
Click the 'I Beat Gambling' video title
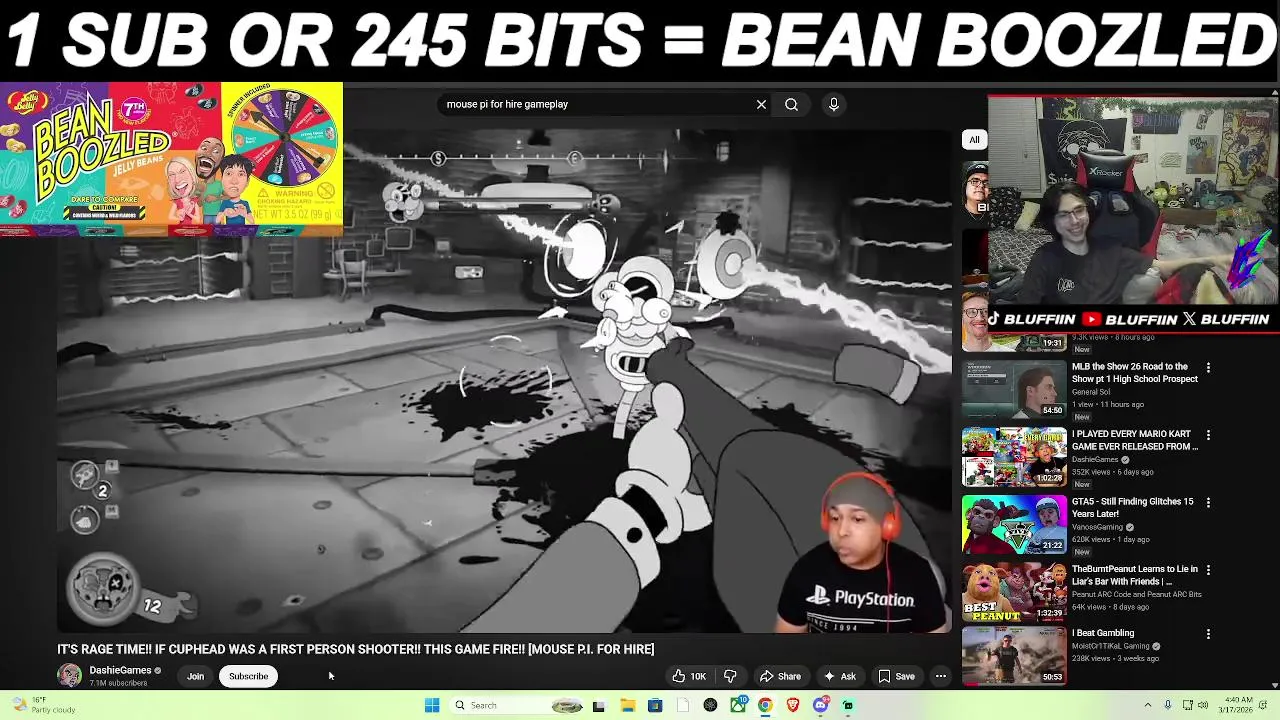[1103, 633]
